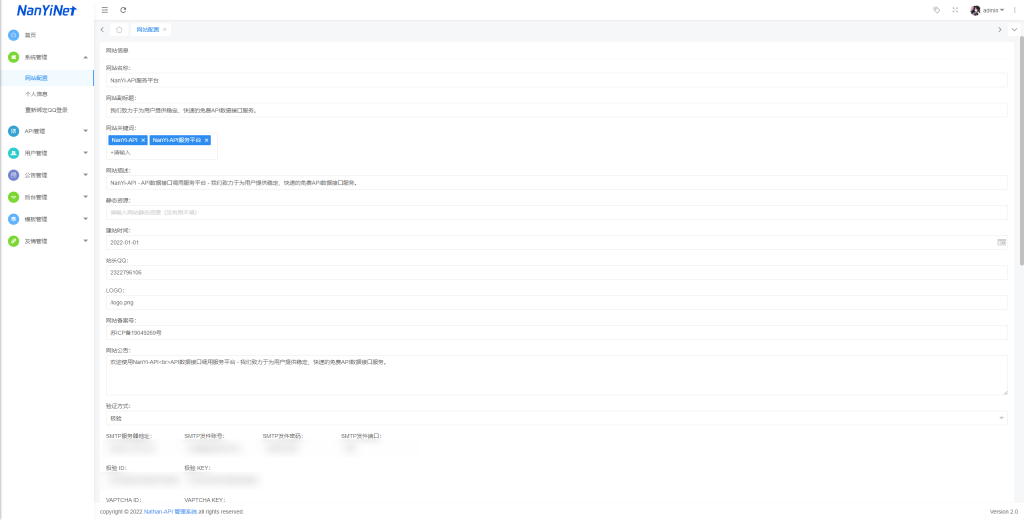Toggle fullscreen mode icon
The image size is (1024, 520).
955,10
